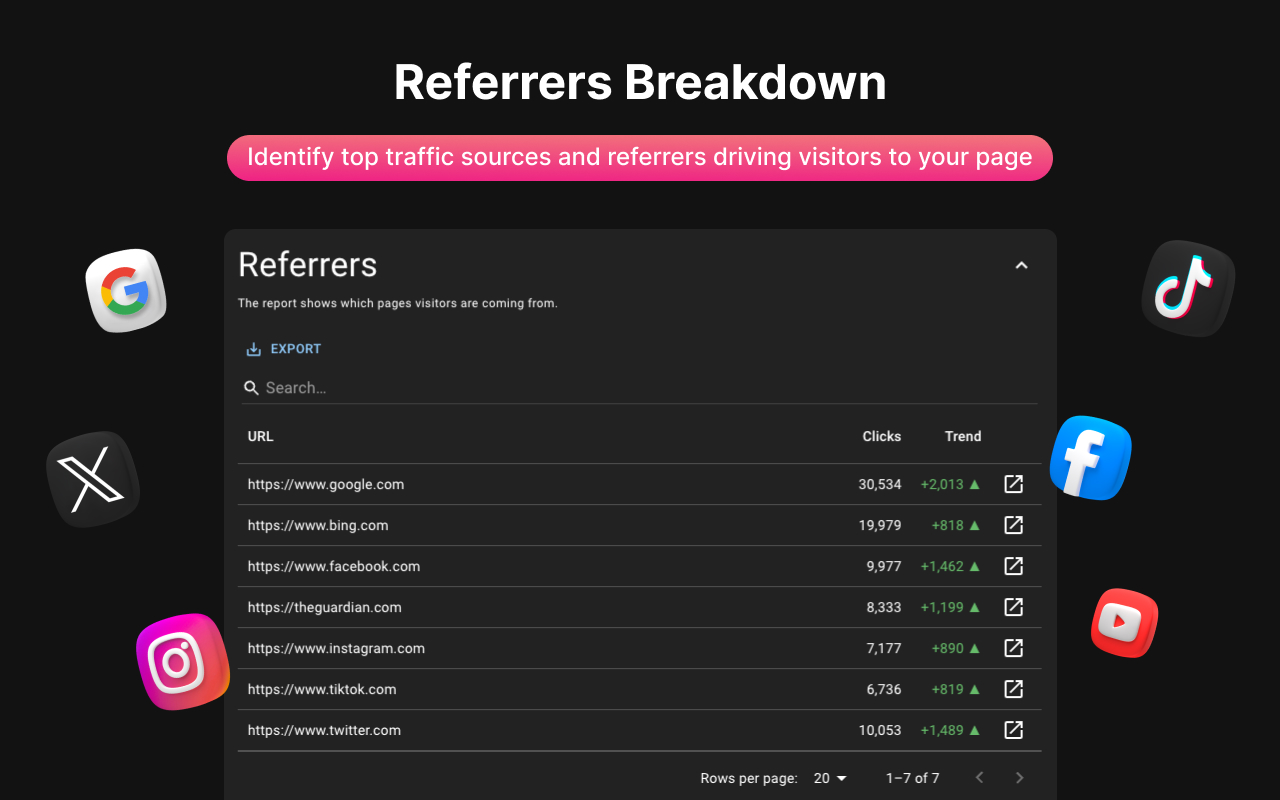The height and width of the screenshot is (800, 1280).
Task: Open facebook.com via its external link icon
Action: coord(1013,566)
